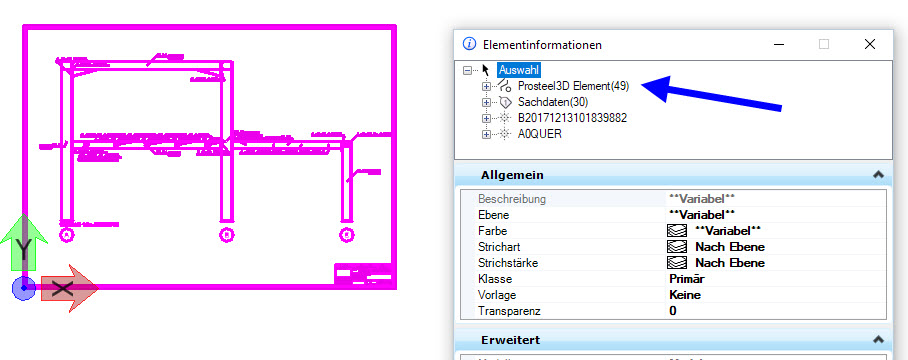Click the B20171213101839882 item icon
The image size is (908, 360).
[x=505, y=118]
